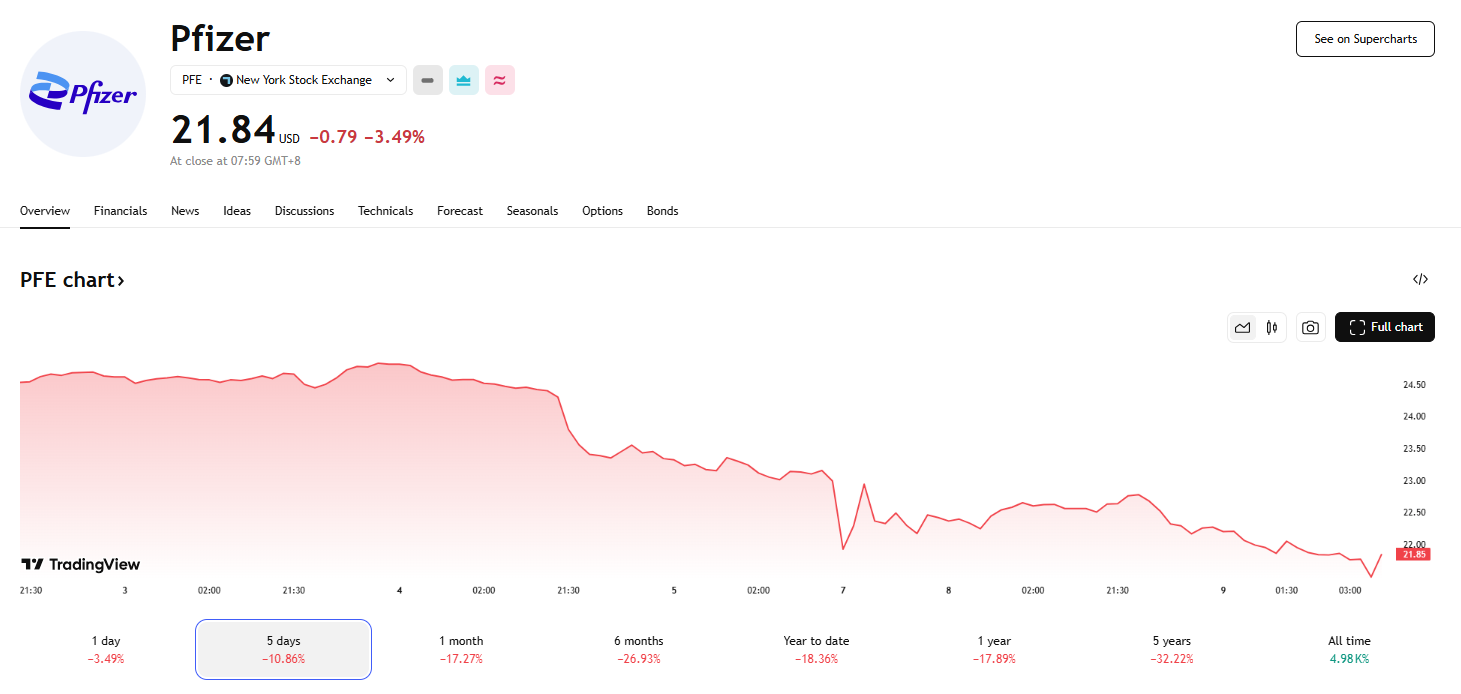Select the 1 day time range
This screenshot has width=1461, height=694.
coord(106,649)
